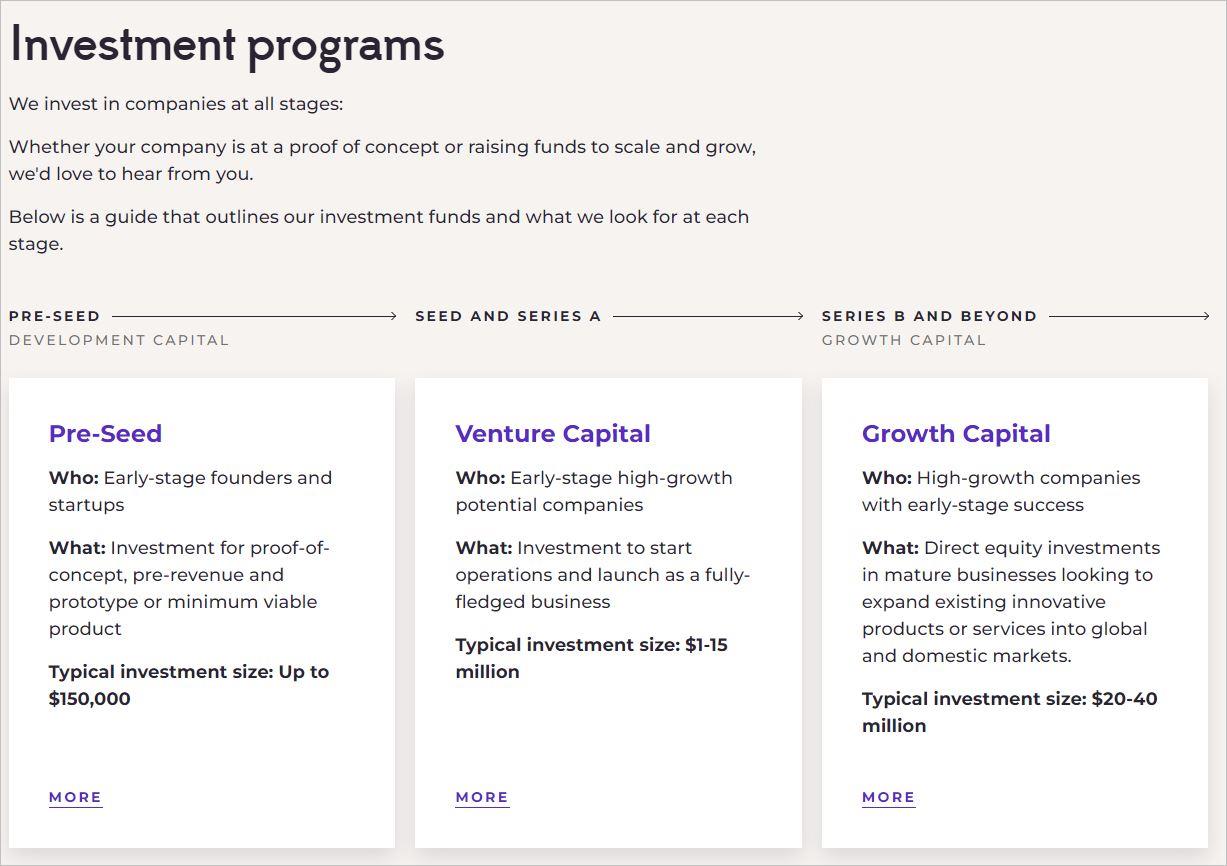This screenshot has width=1227, height=866.
Task: Click the GROWTH CAPITAL stage subtitle
Action: (904, 340)
